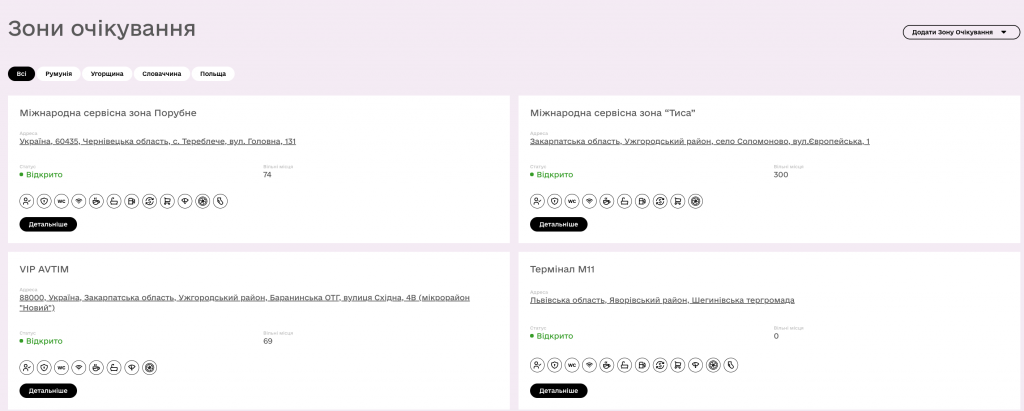The image size is (1024, 411).
Task: Click the shopping cart icon in Порубне card
Action: click(168, 201)
